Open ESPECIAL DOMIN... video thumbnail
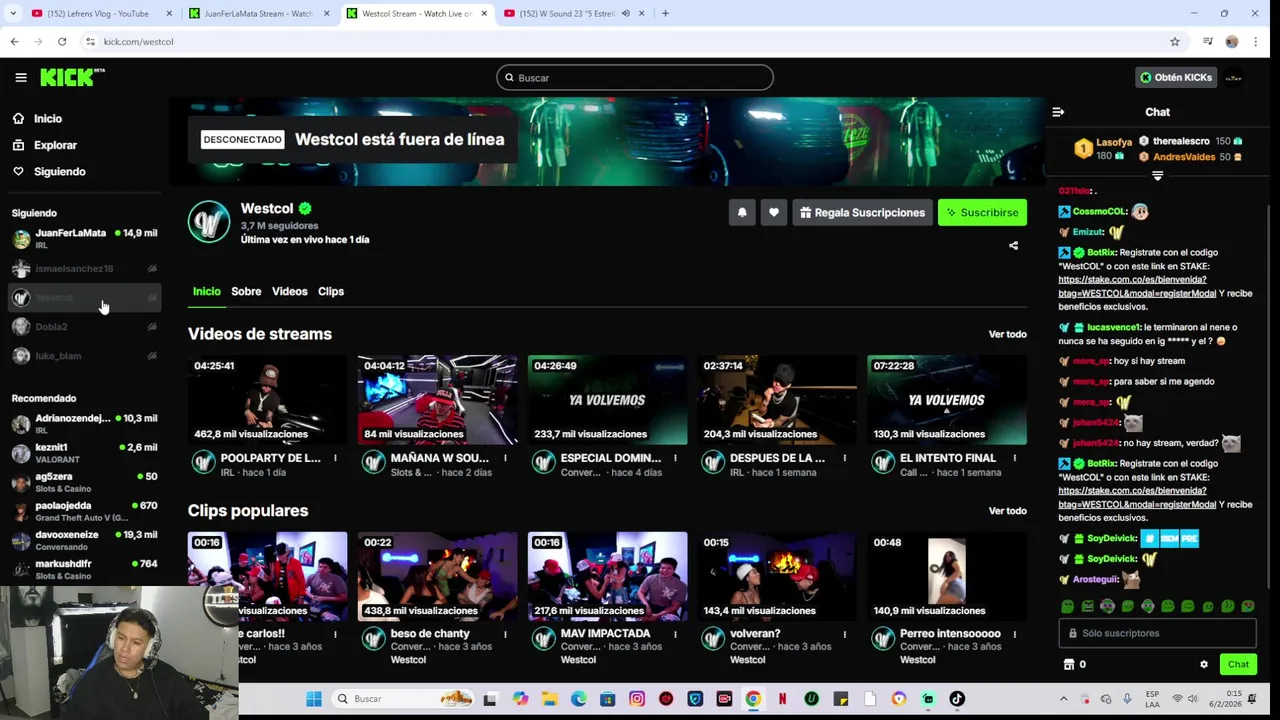1280x720 pixels. [607, 400]
